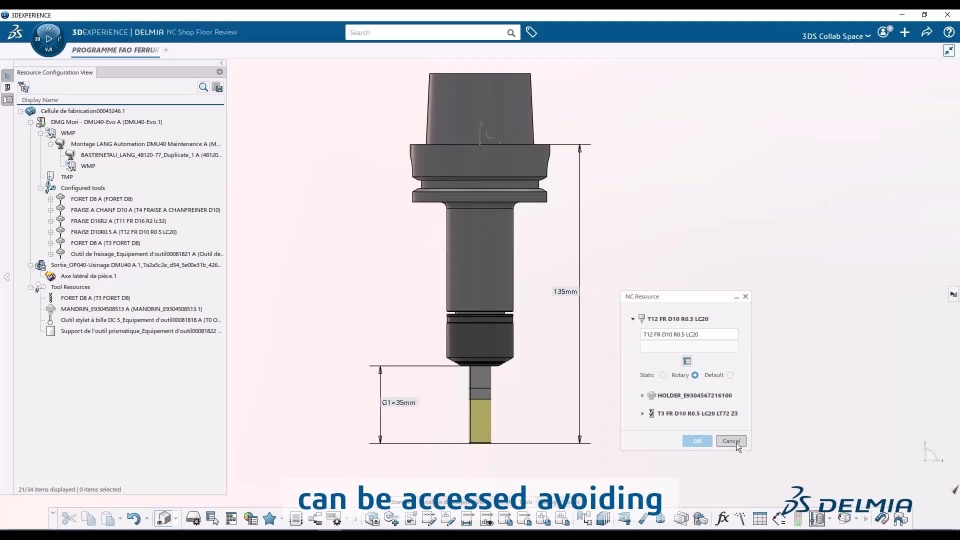
Task: Click the search input field
Action: pos(426,32)
